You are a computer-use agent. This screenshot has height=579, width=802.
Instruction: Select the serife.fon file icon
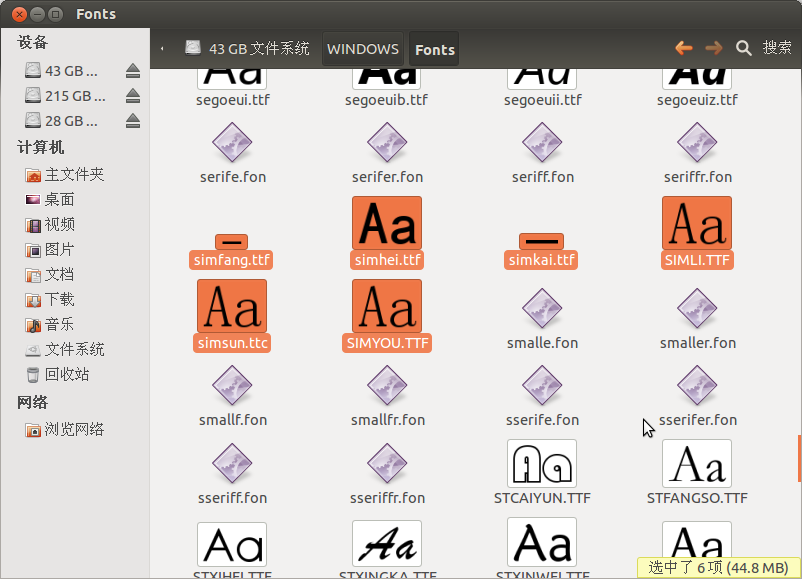coord(232,142)
